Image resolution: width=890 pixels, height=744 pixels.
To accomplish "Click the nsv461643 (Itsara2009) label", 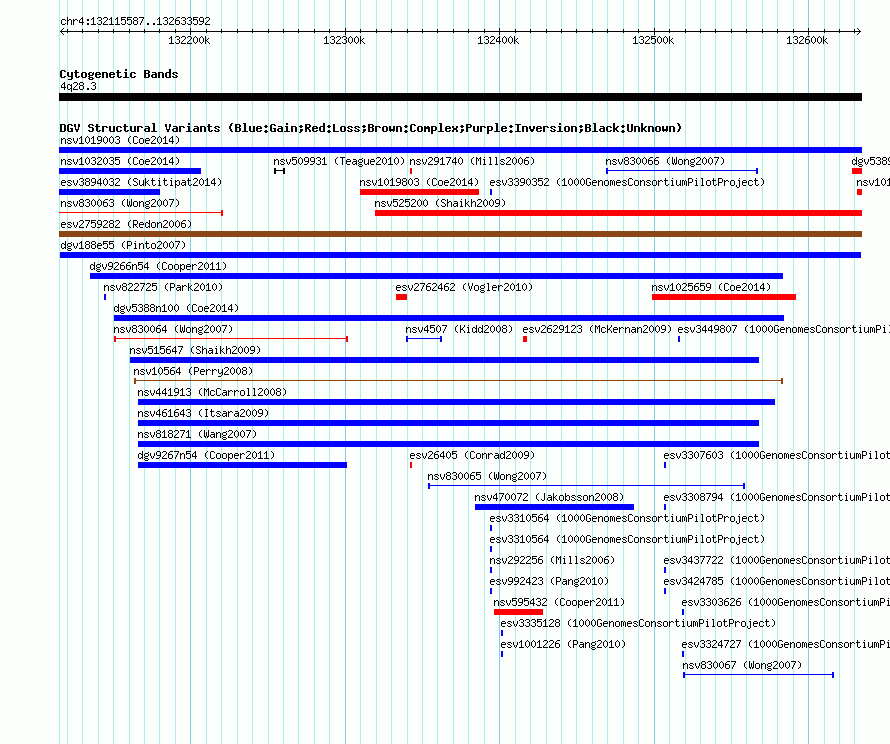I will click(203, 413).
